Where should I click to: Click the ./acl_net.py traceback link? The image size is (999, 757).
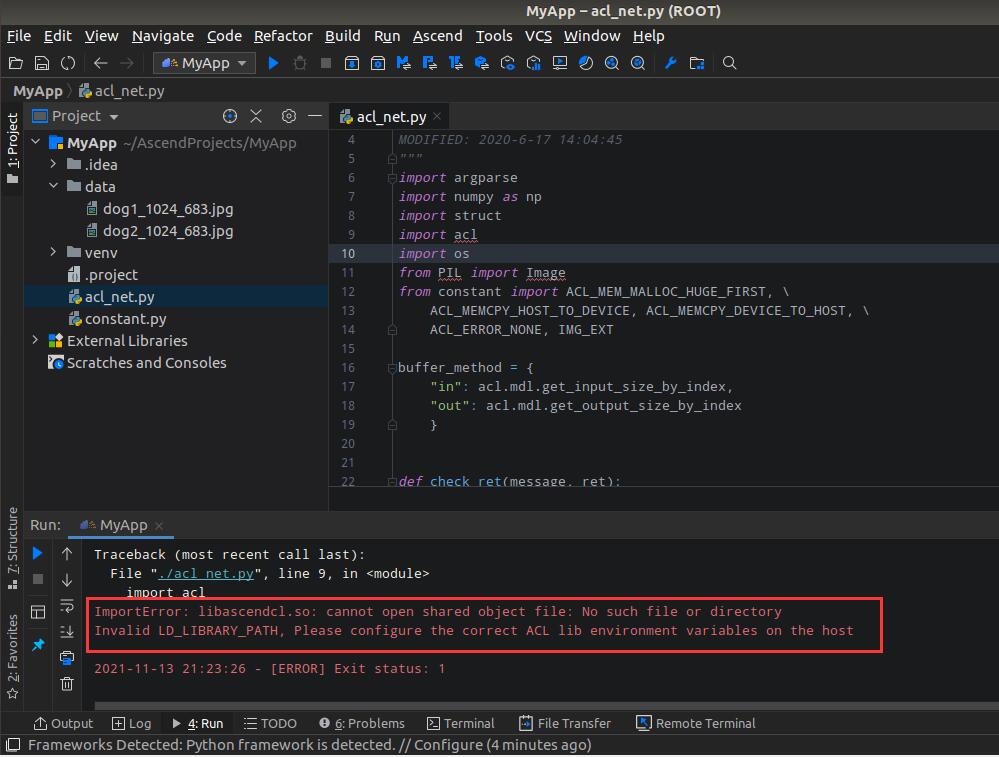206,573
